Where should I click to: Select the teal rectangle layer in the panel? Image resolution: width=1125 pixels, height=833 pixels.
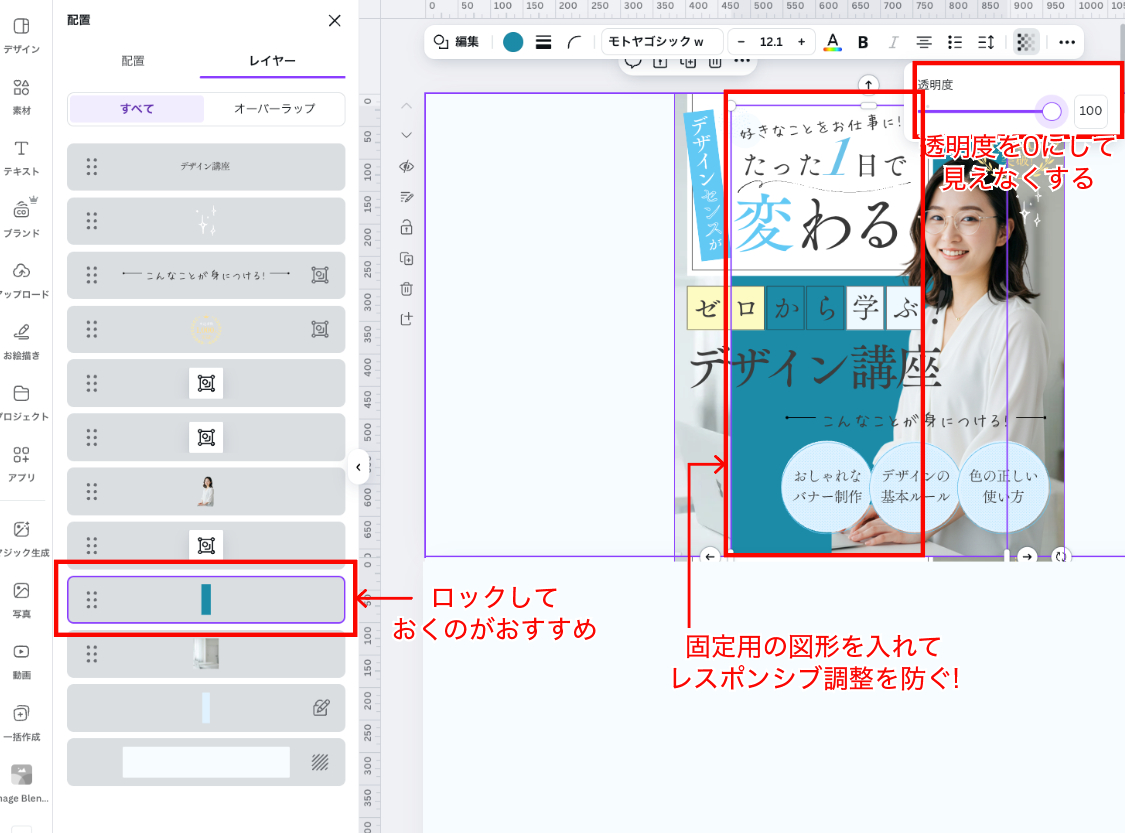(x=205, y=599)
